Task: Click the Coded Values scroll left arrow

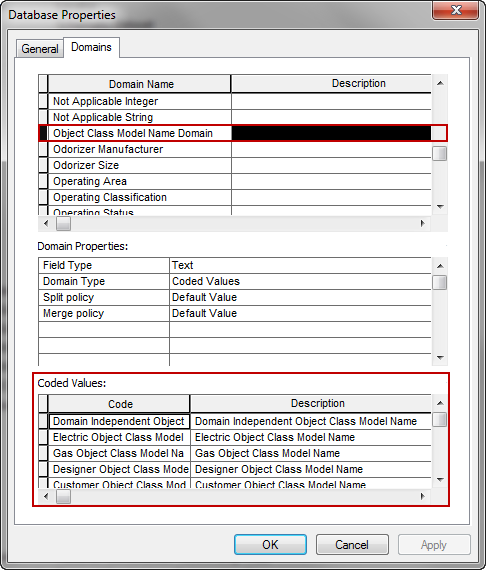Action: 46,496
